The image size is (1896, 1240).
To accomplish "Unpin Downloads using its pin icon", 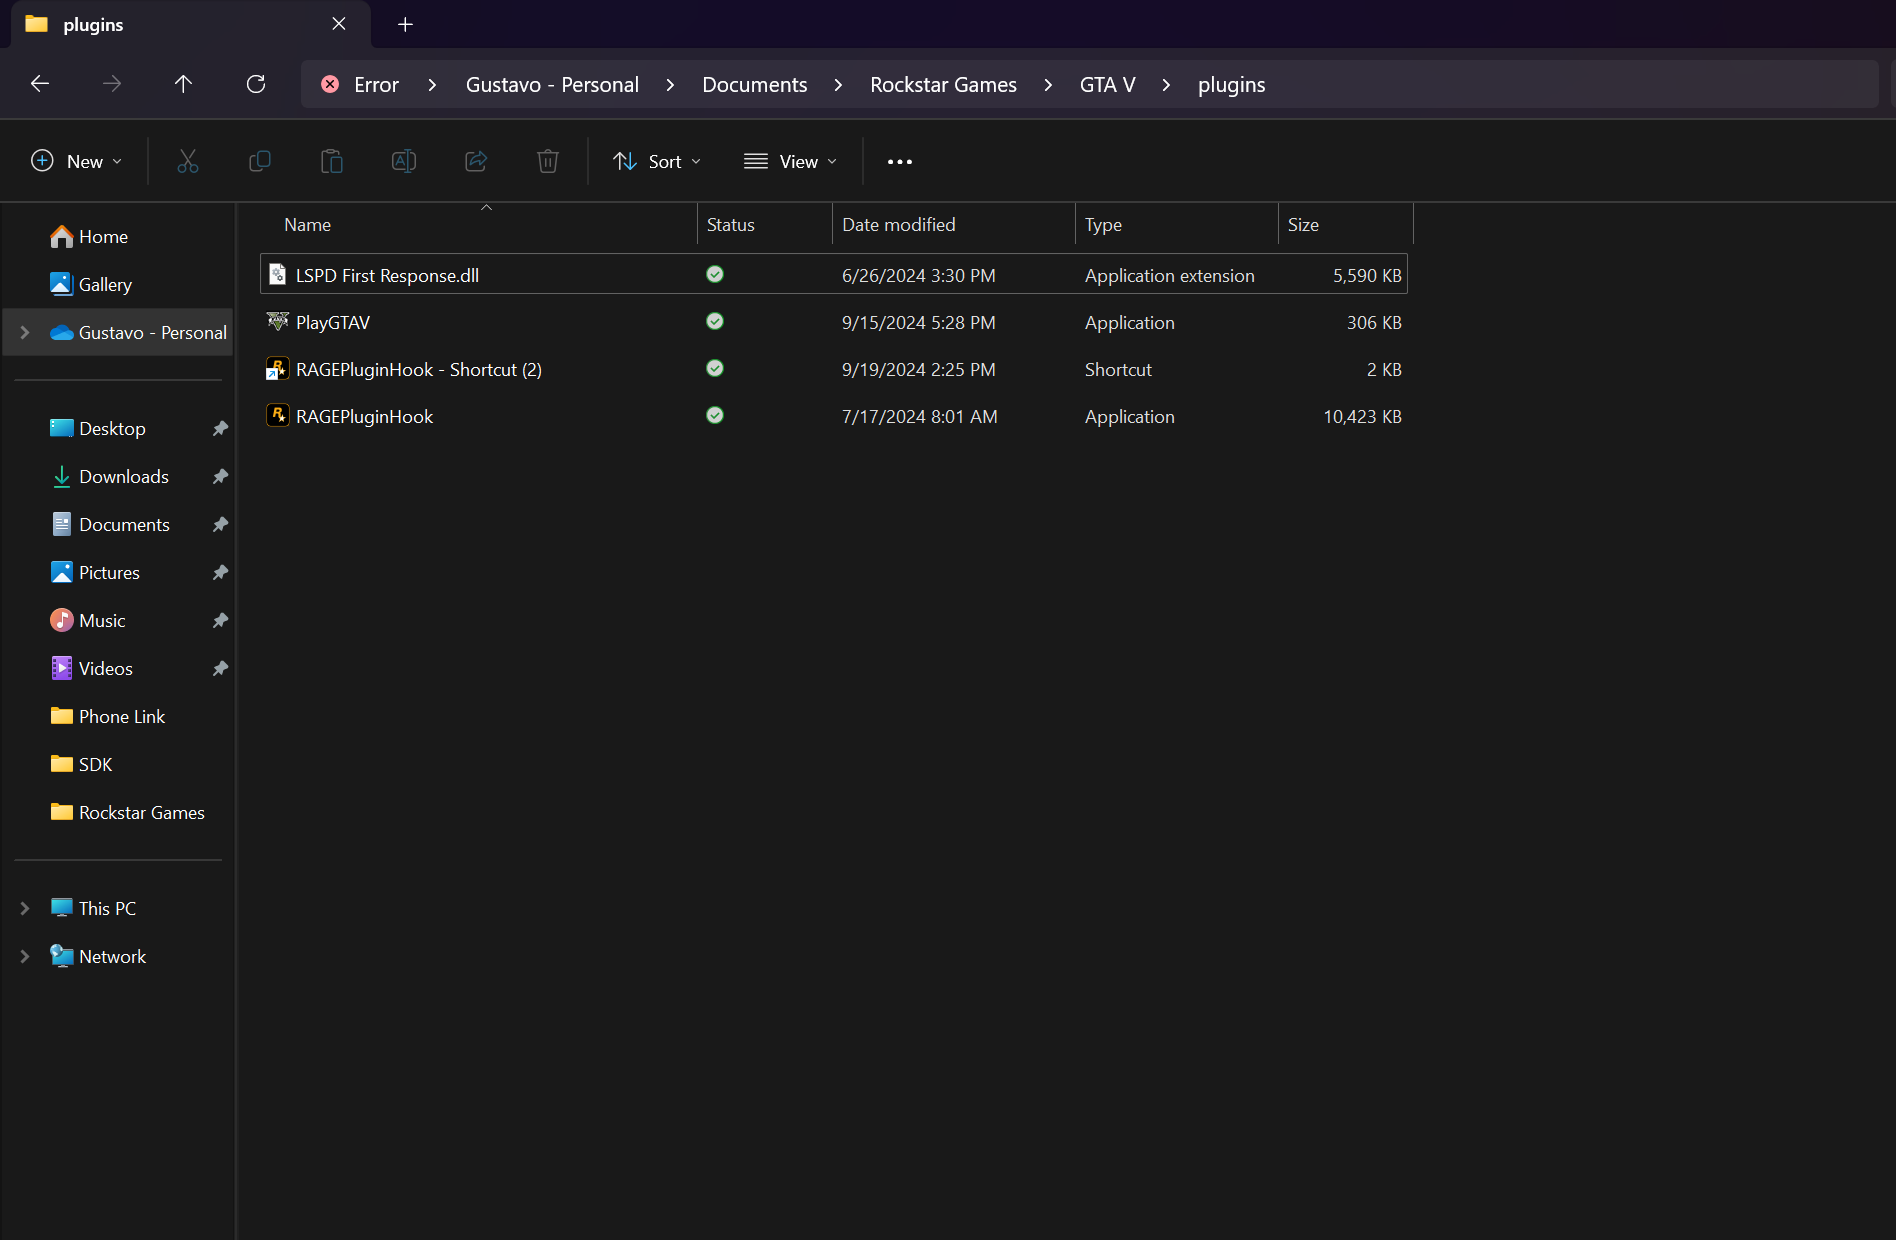I will point(220,476).
